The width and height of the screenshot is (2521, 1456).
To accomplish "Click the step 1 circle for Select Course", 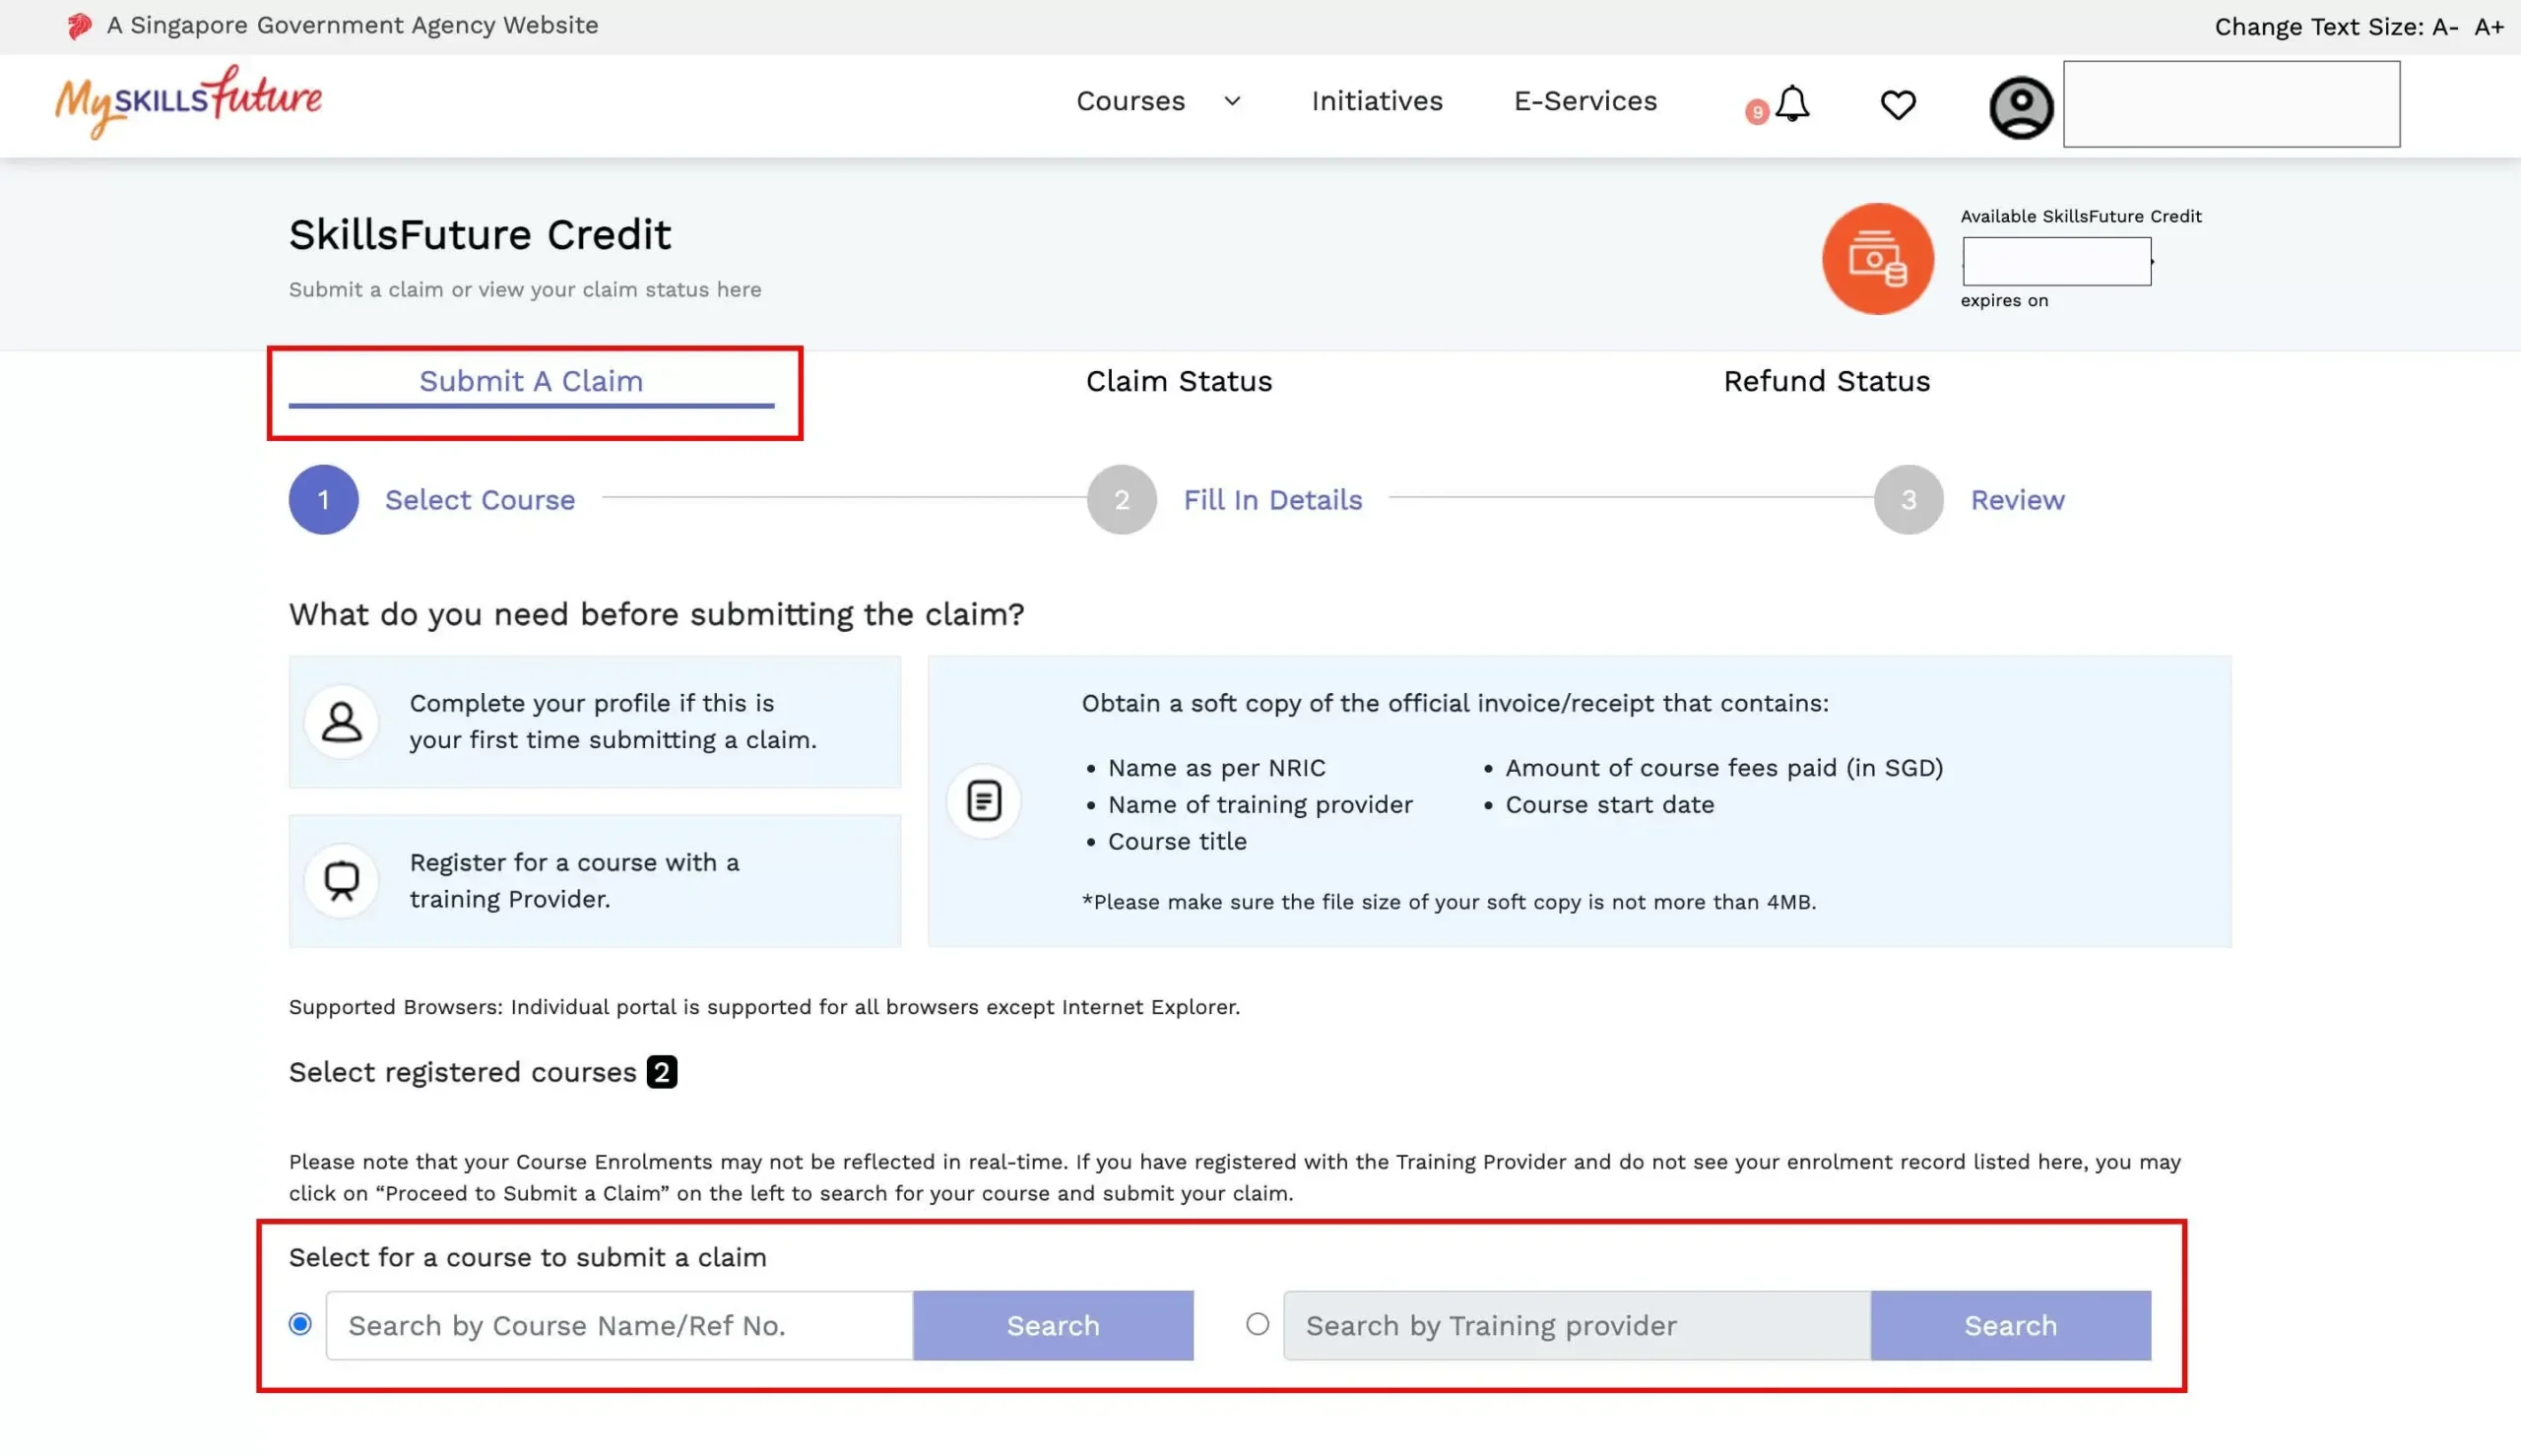I will click(323, 499).
